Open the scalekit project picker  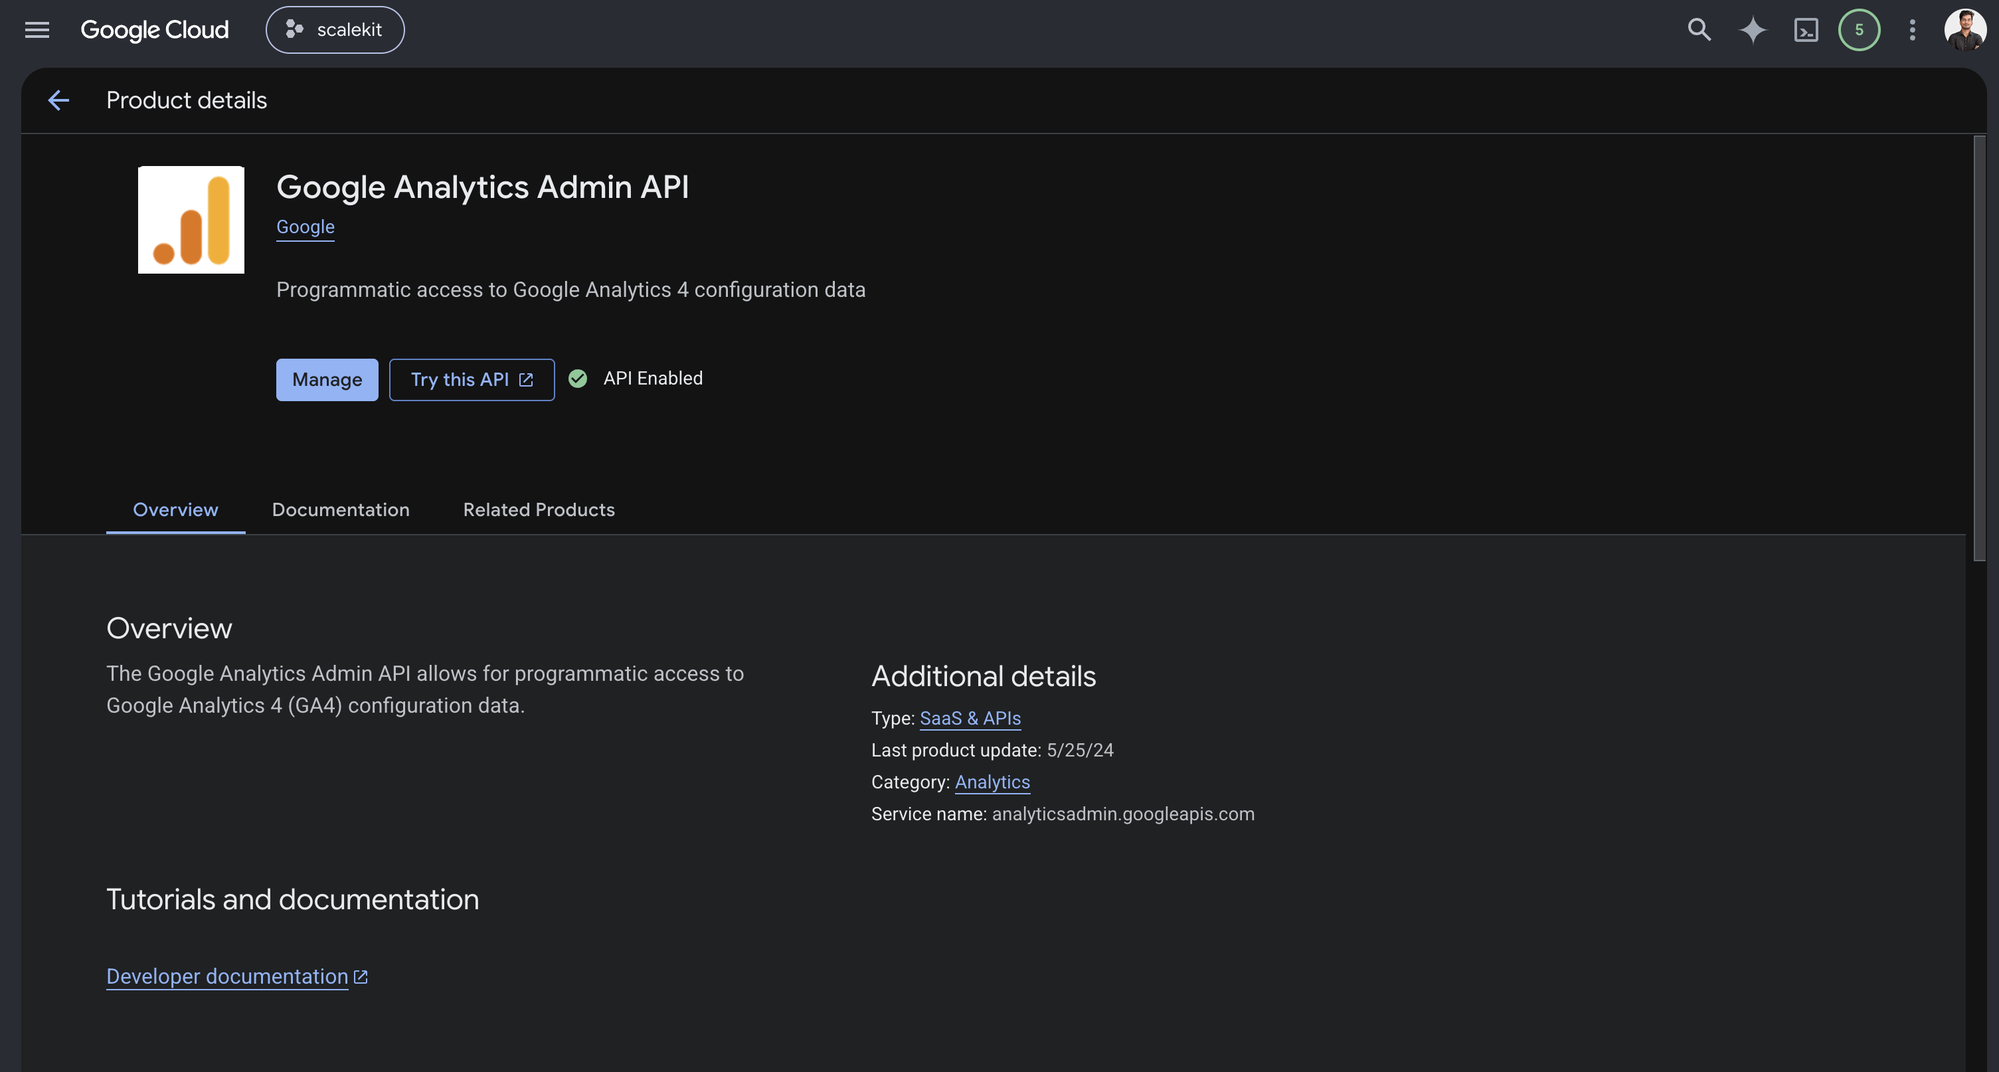[335, 30]
